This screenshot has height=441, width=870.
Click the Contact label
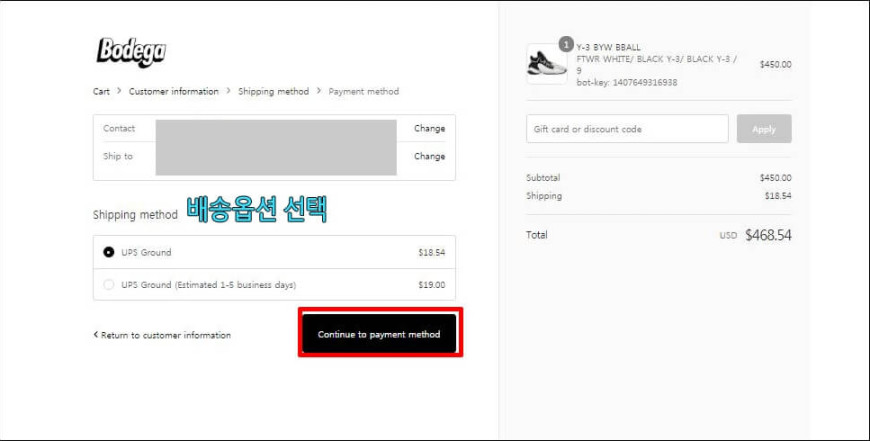point(119,128)
